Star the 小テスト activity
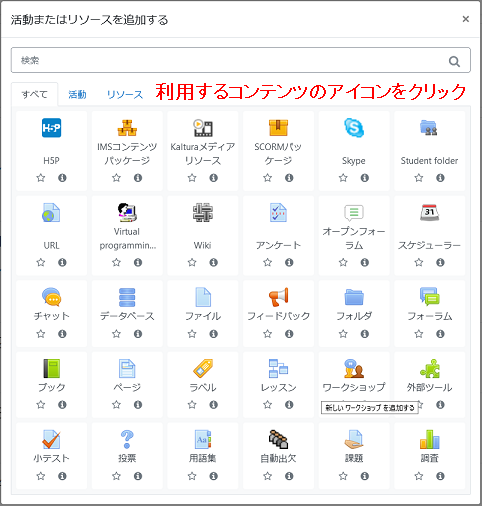The image size is (482, 506). pos(41,476)
